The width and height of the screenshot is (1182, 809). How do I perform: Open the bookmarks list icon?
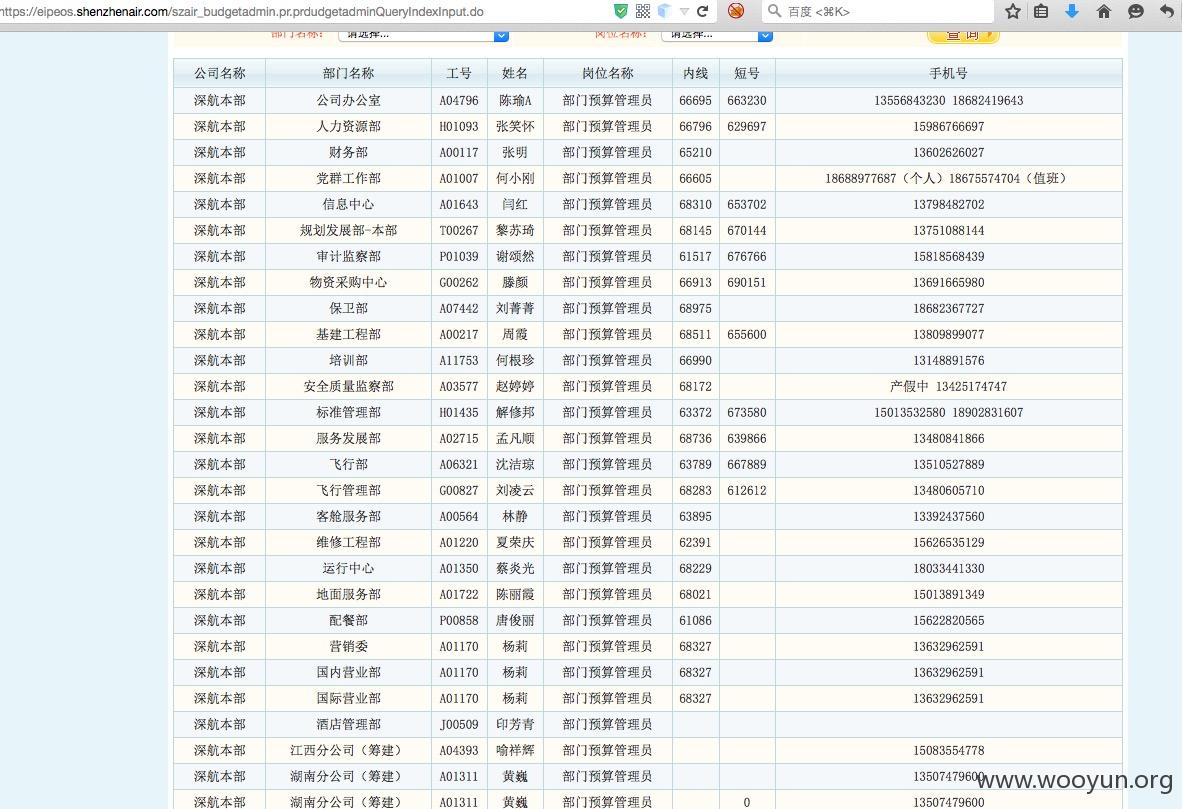pos(1041,11)
